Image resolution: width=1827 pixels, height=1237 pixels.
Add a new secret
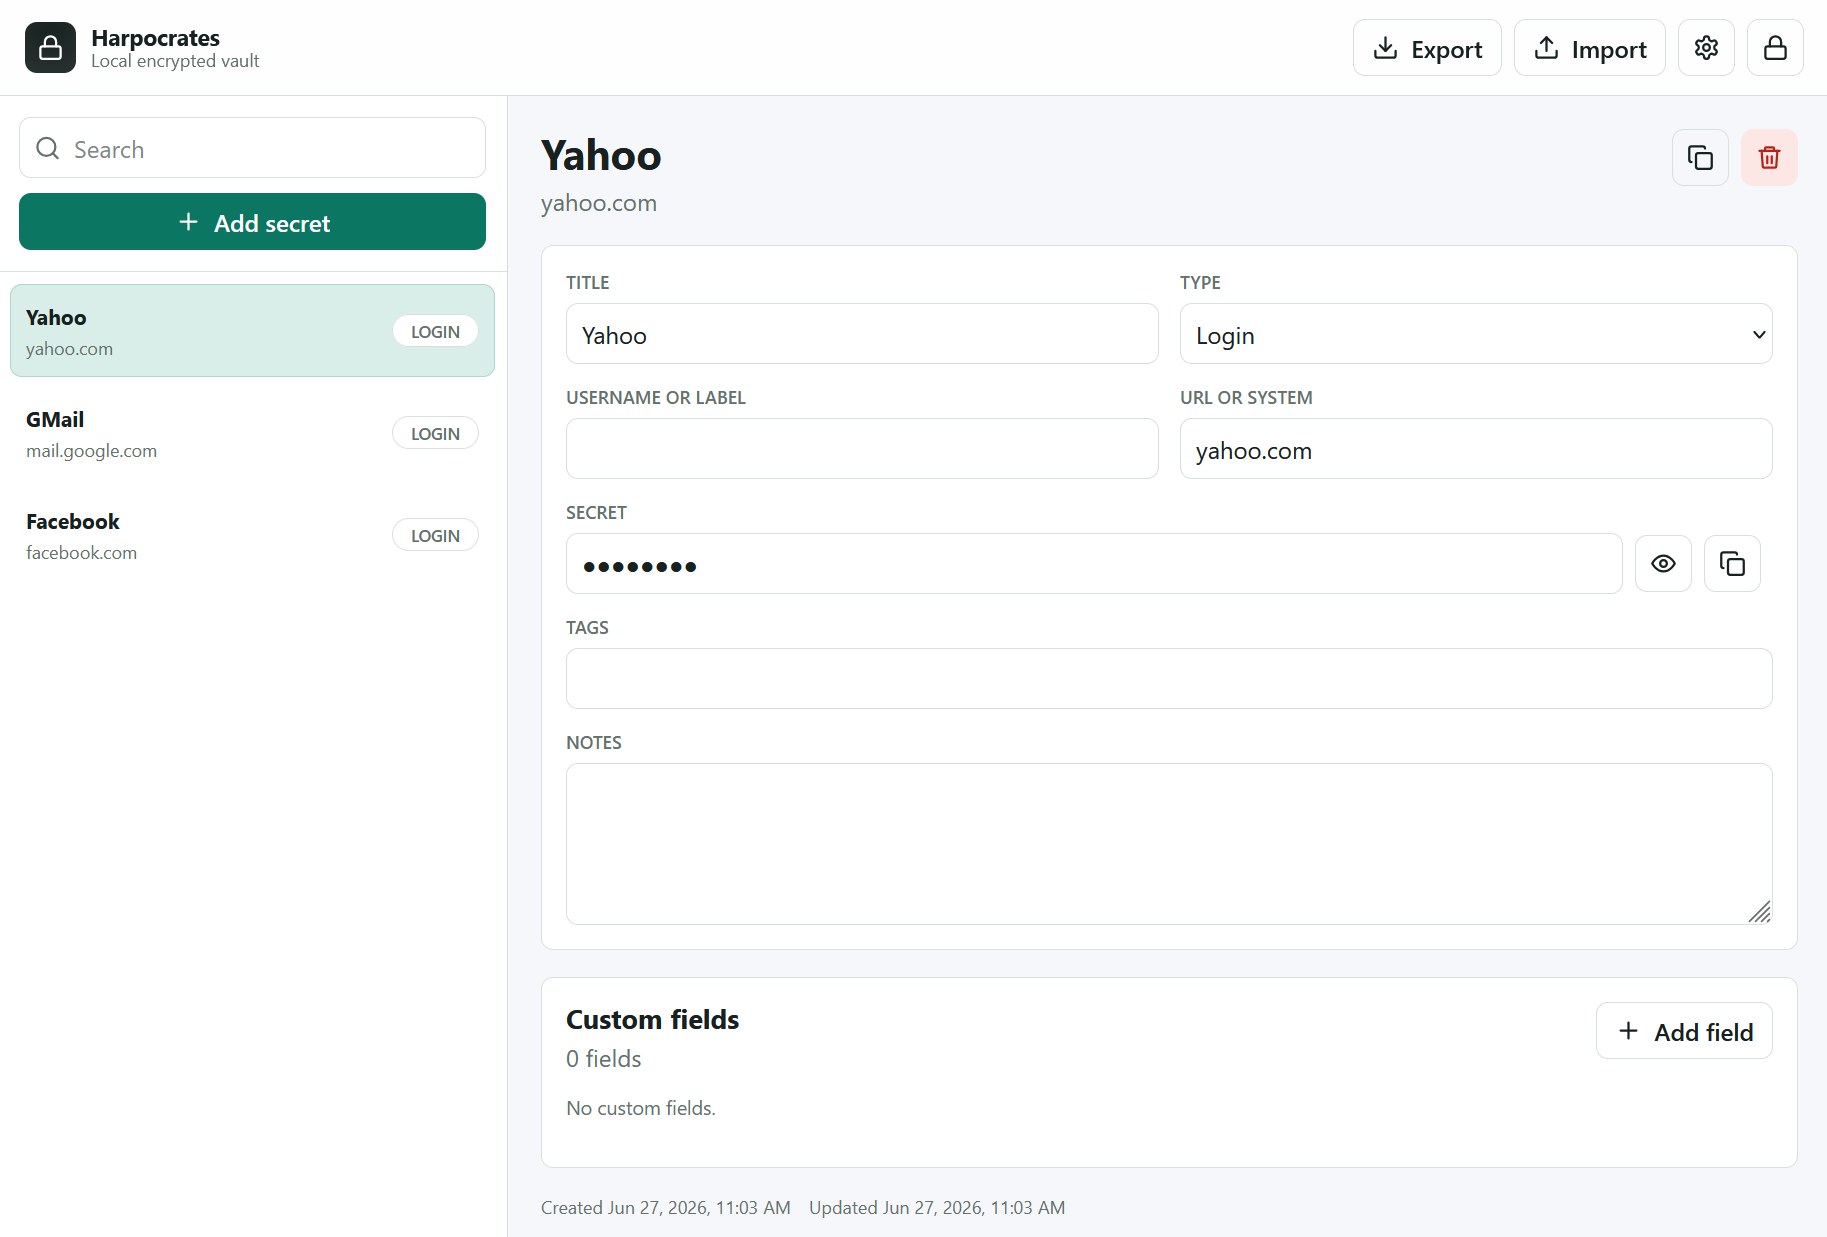(252, 222)
